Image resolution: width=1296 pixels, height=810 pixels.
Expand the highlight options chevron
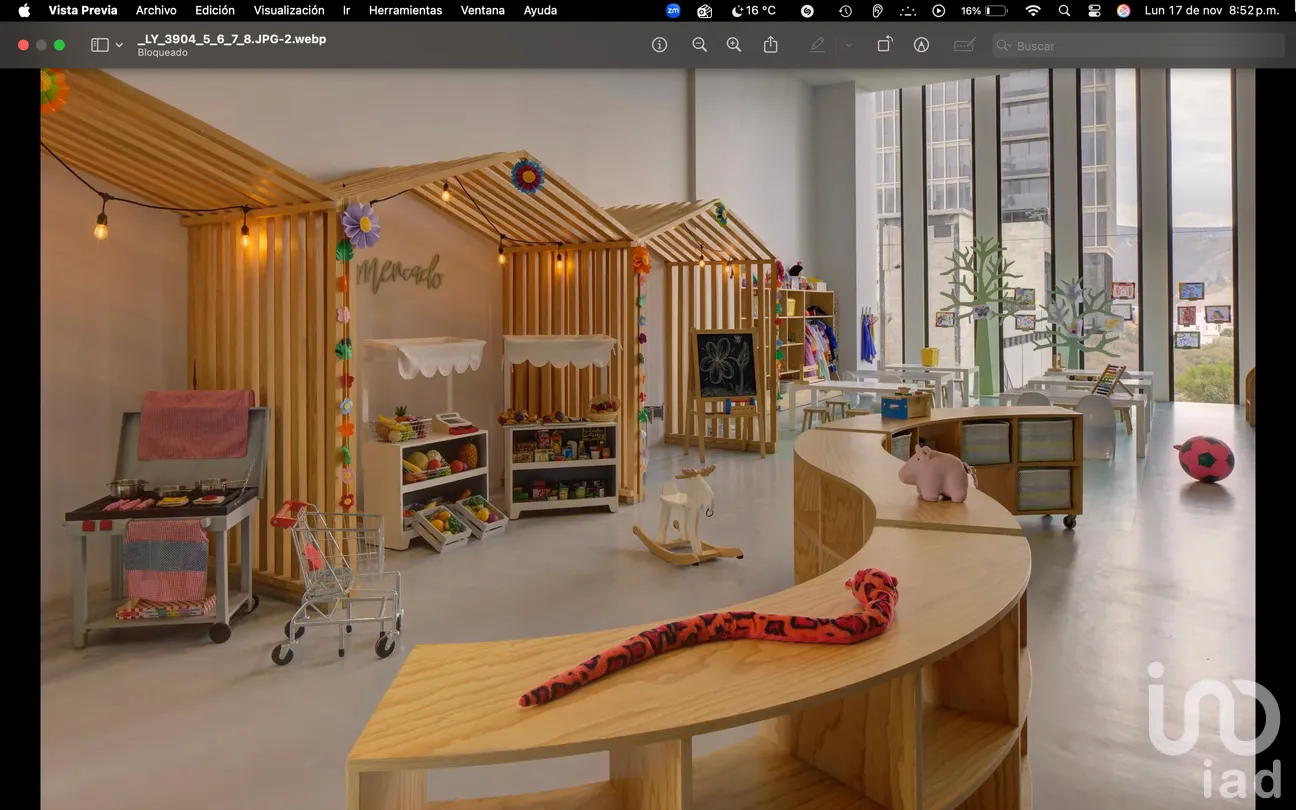pyautogui.click(x=848, y=45)
